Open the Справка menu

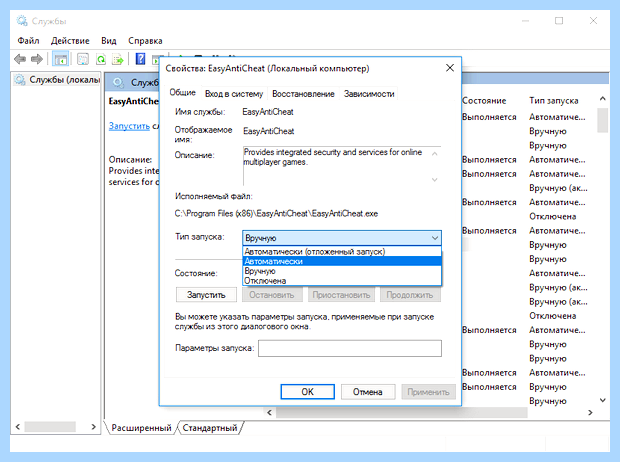(x=145, y=41)
